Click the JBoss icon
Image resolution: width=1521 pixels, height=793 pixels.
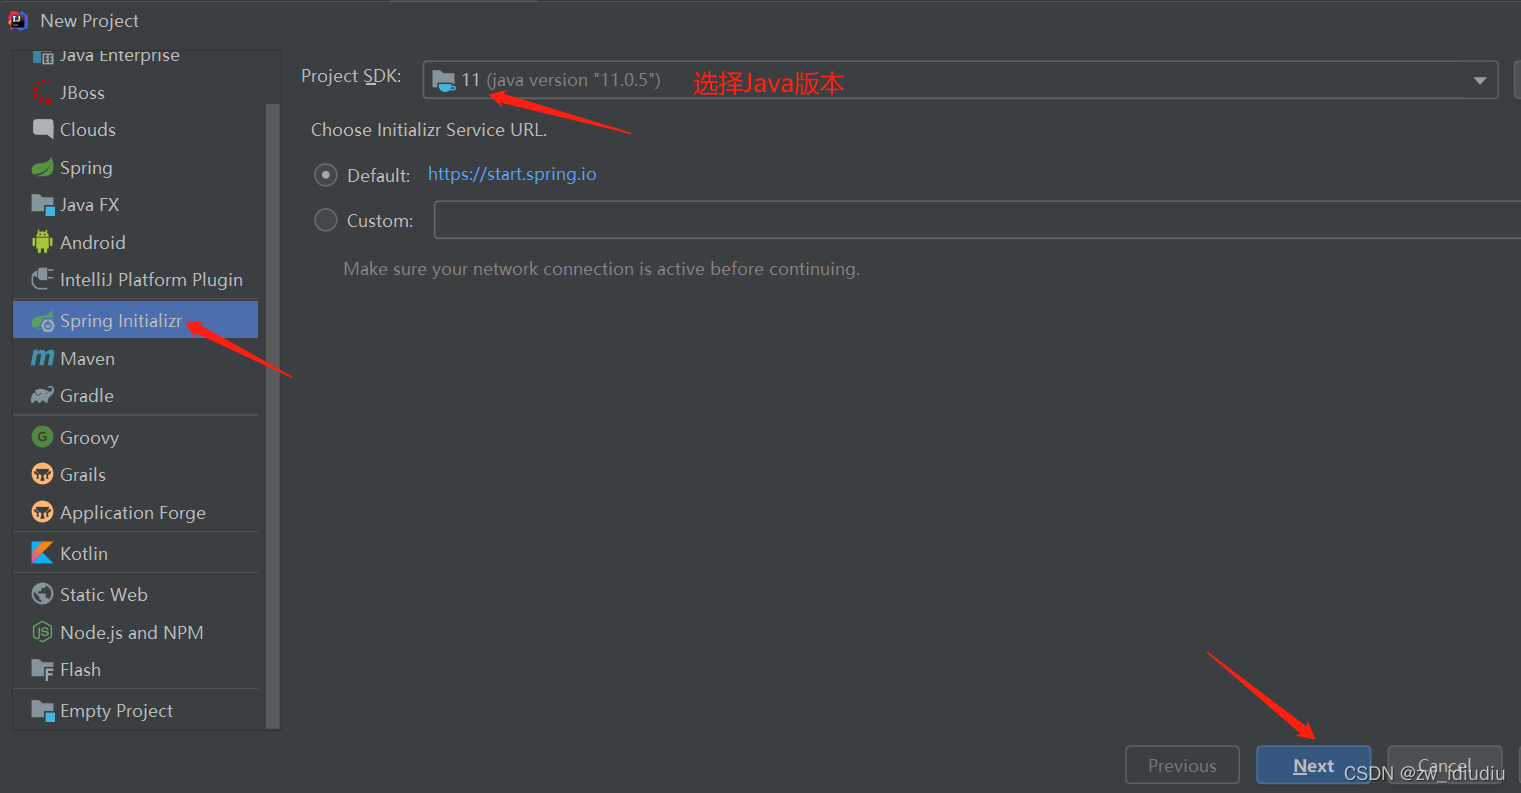(43, 93)
